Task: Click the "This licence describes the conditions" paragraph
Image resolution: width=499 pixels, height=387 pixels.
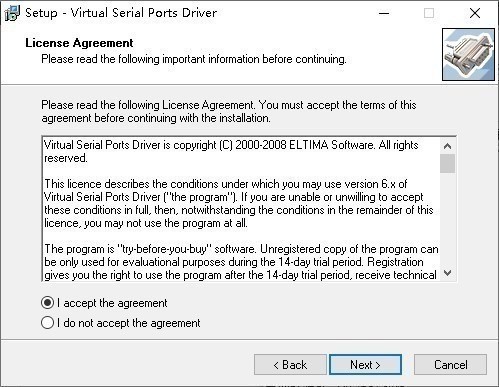Action: (x=239, y=203)
